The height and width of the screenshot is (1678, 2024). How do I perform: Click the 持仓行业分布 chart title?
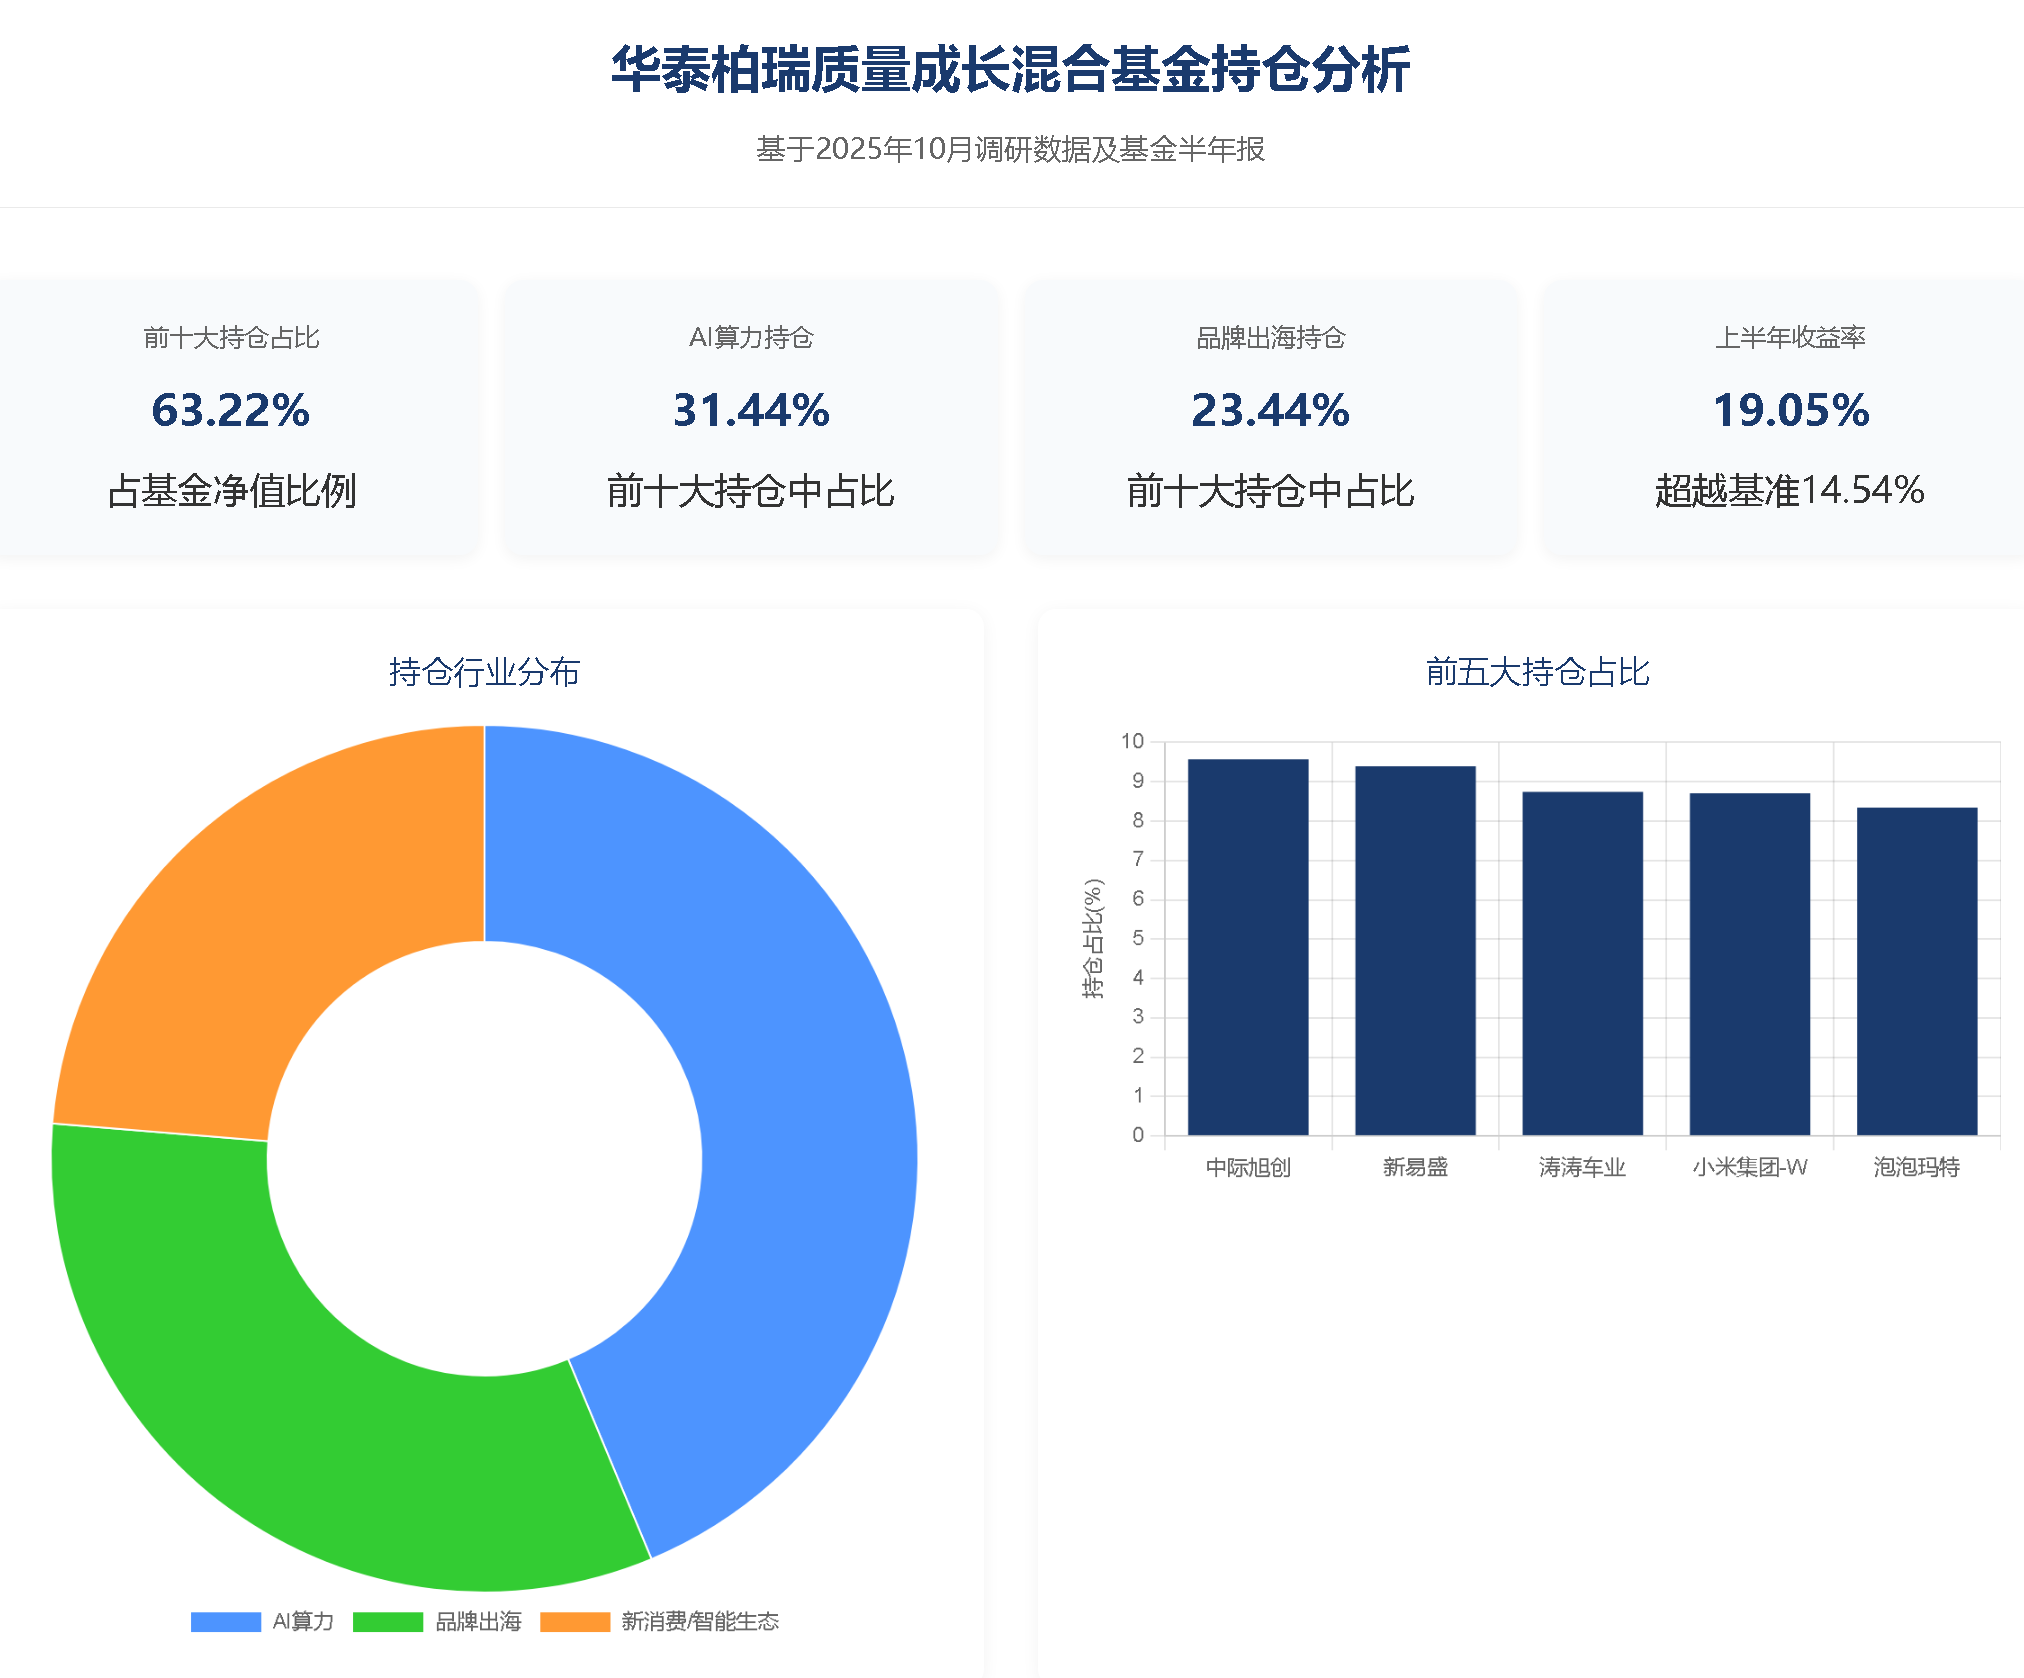(484, 672)
